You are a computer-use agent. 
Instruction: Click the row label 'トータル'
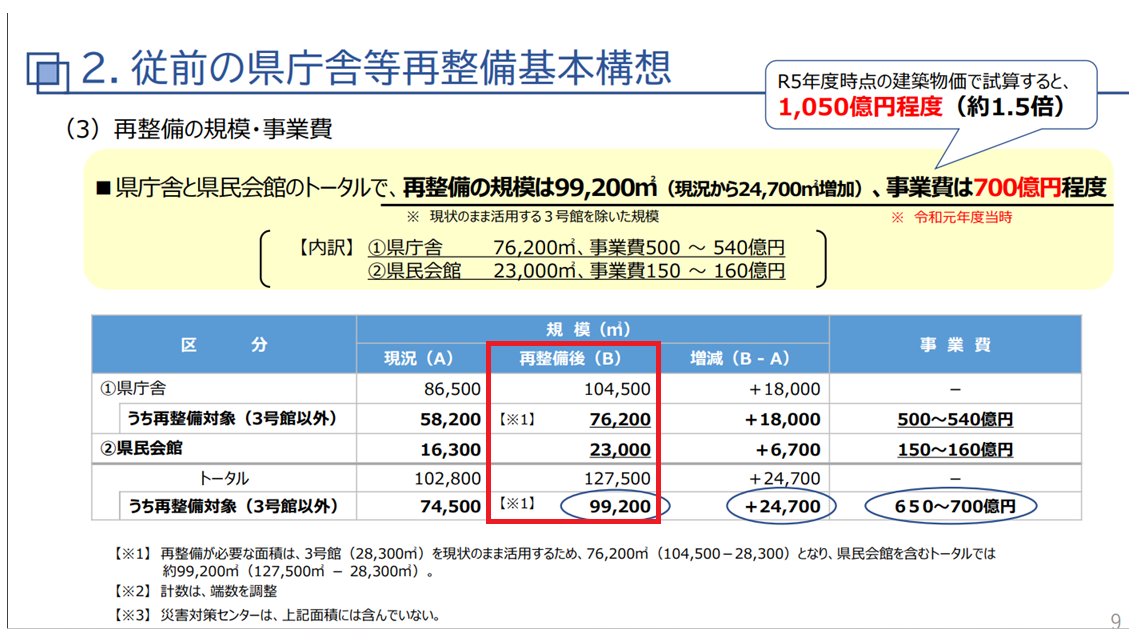pyautogui.click(x=224, y=478)
